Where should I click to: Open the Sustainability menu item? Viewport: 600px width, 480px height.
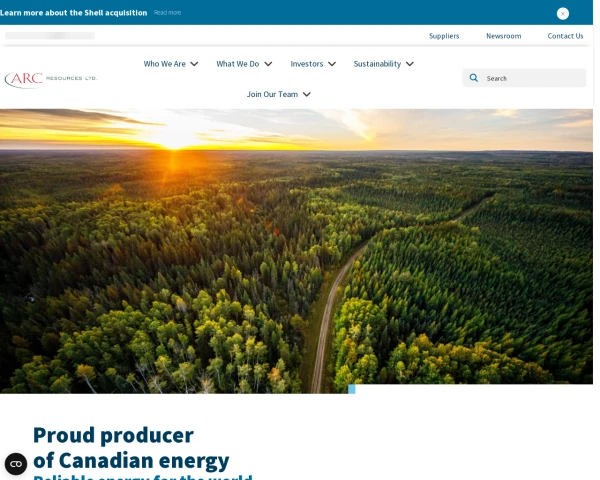coord(377,64)
